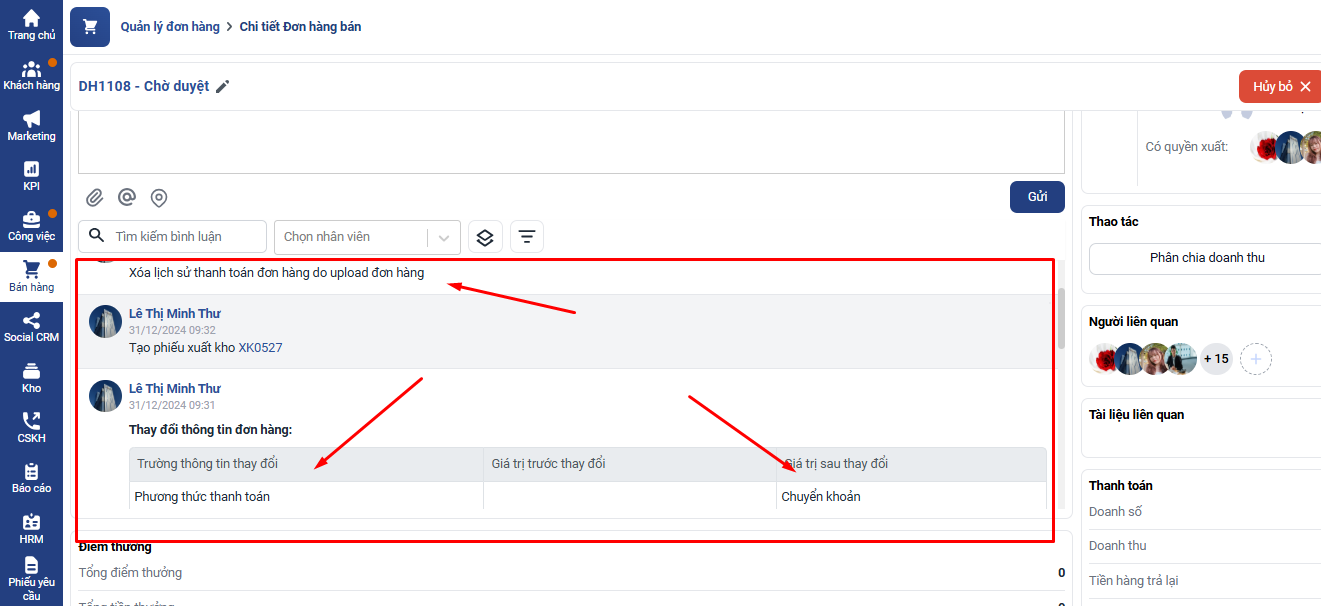Viewport: 1321px width, 606px height.
Task: Click the Hủy bỏ cancel button
Action: pos(1280,87)
